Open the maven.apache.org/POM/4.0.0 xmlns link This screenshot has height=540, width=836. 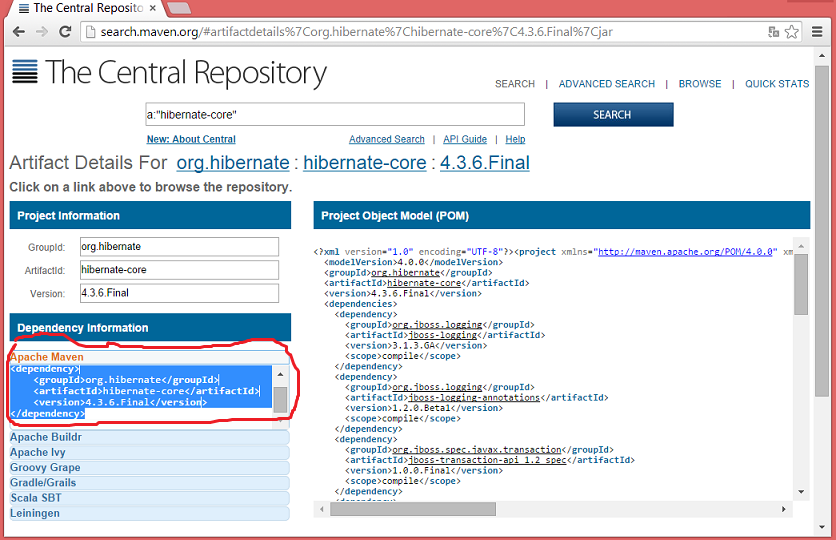pos(685,252)
